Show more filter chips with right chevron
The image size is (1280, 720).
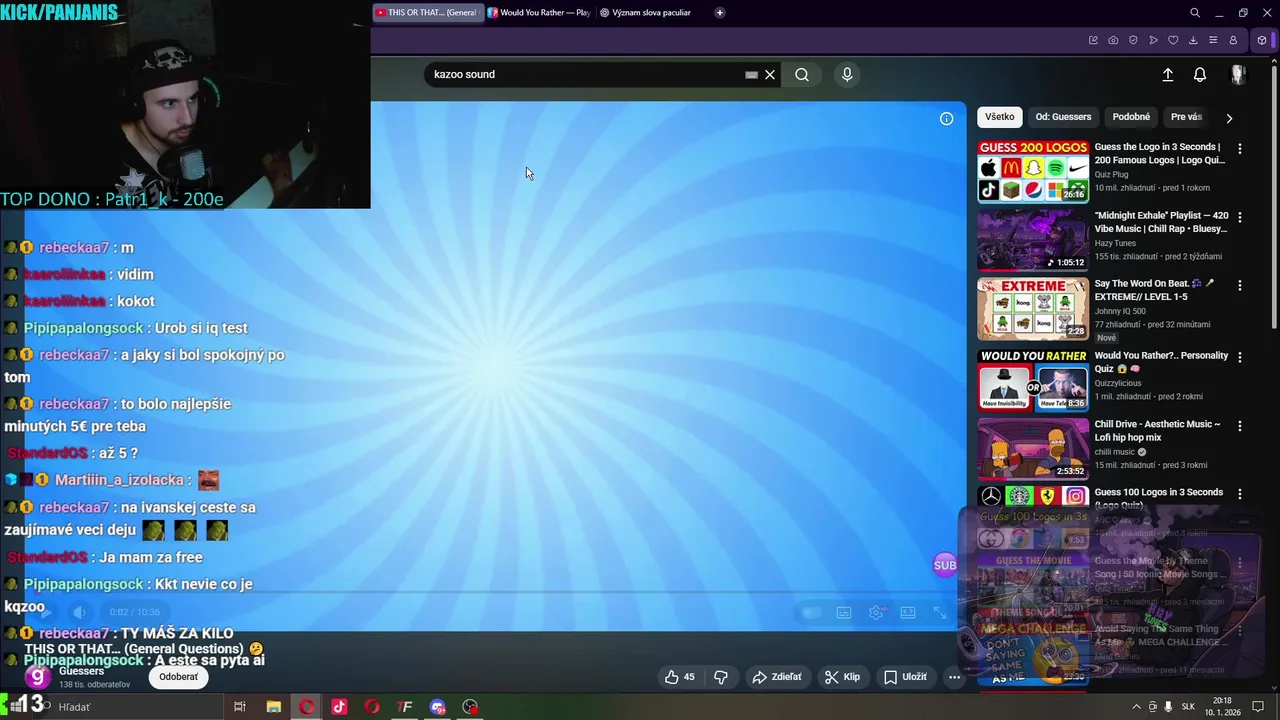[1229, 118]
